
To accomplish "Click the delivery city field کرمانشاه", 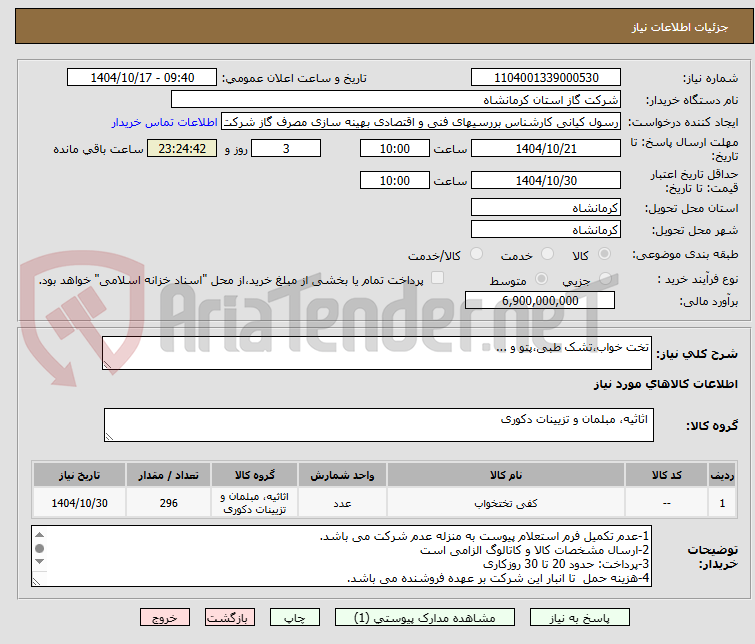I will (x=546, y=230).
